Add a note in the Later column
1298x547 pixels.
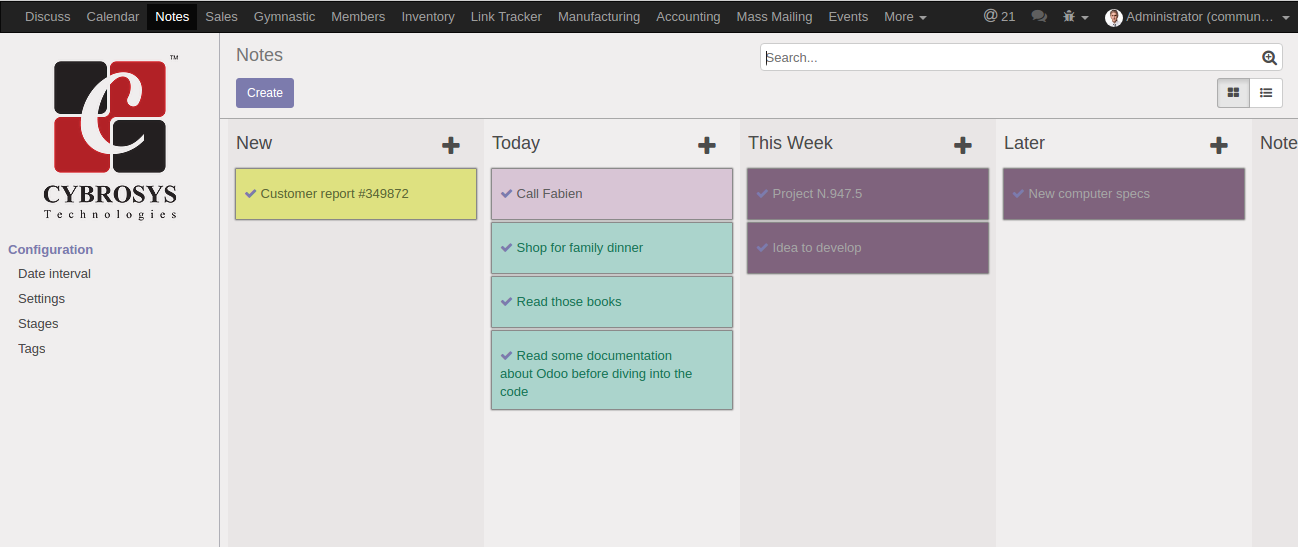1219,145
